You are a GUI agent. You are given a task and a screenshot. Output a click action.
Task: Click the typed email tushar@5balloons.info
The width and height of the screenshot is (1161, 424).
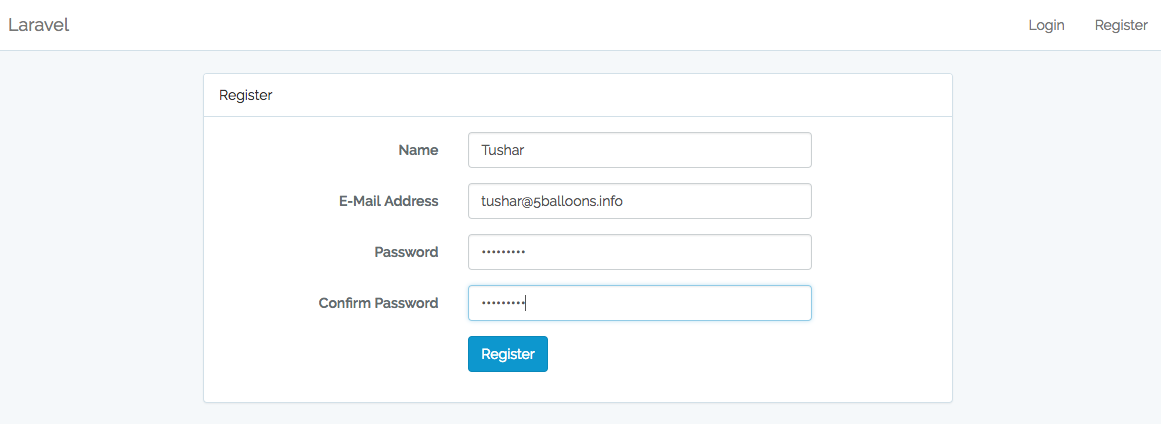(x=552, y=201)
